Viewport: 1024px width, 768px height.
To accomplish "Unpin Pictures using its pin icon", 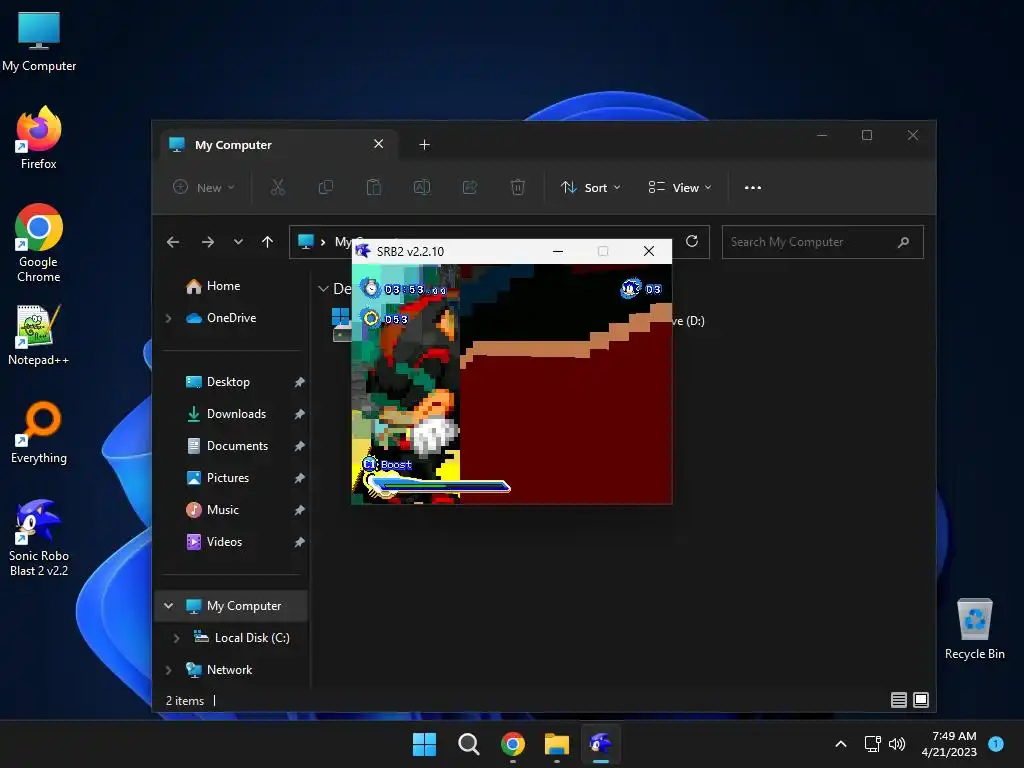I will [299, 478].
